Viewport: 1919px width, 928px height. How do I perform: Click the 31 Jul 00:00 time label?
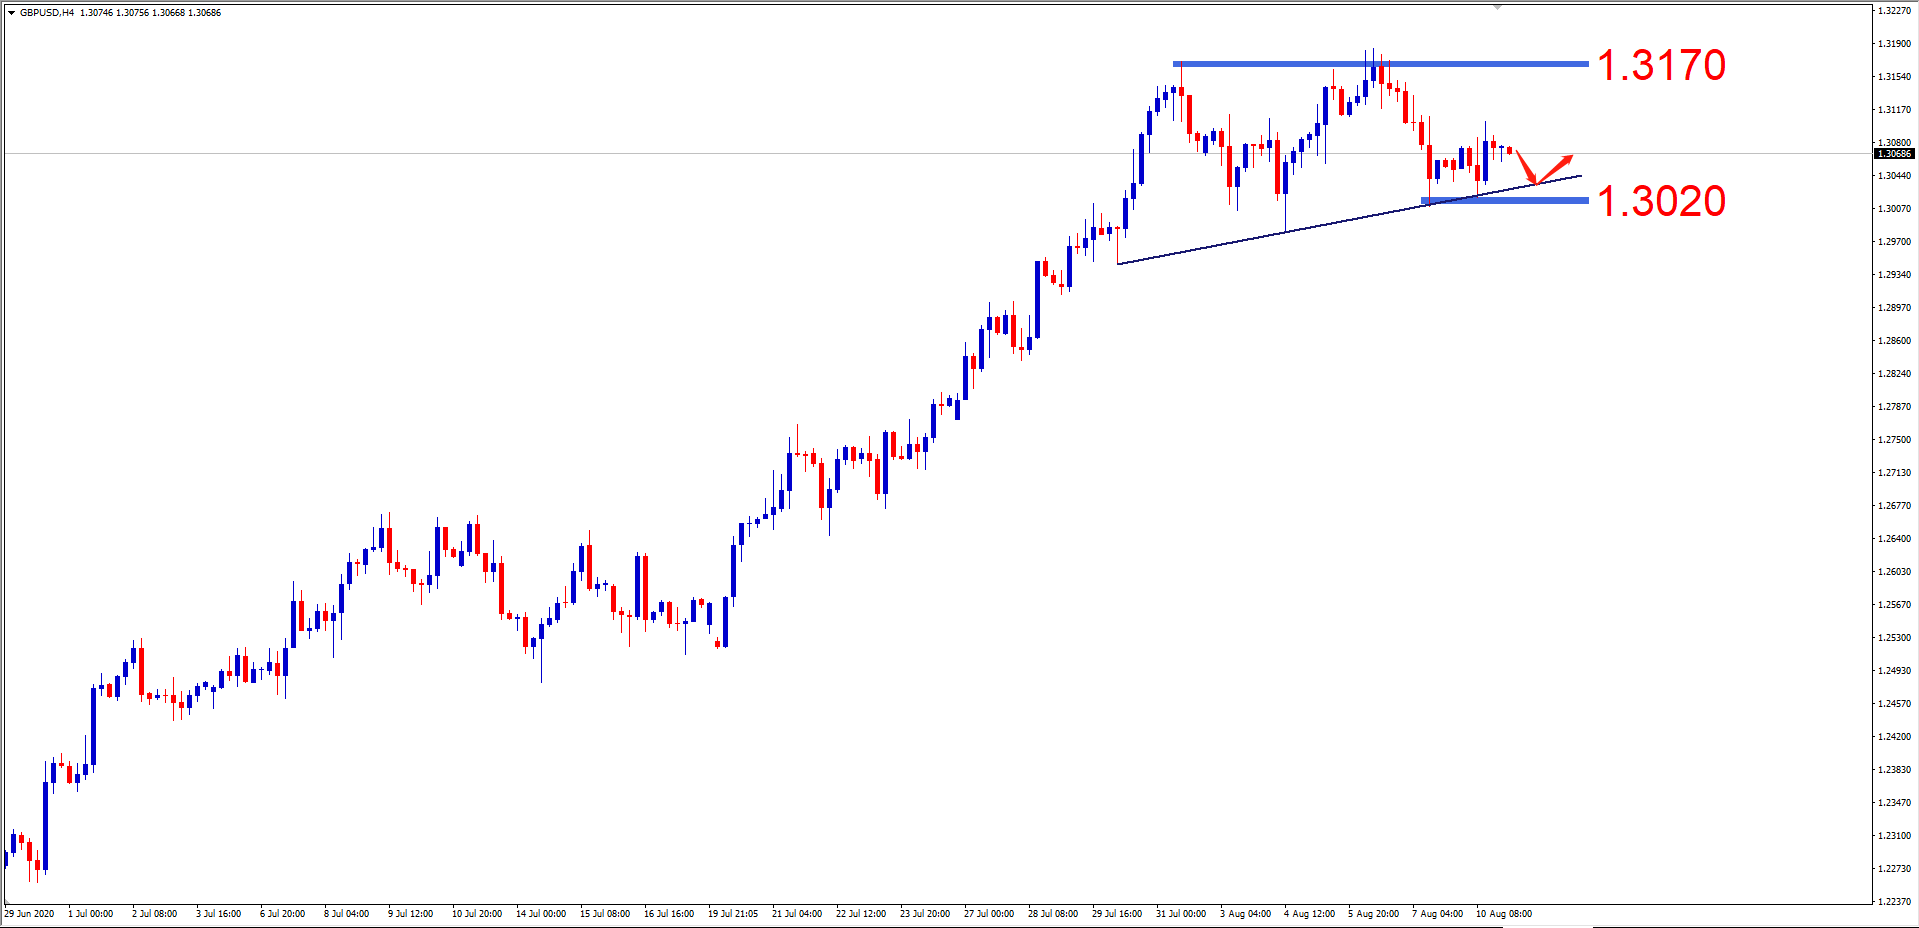(1181, 913)
